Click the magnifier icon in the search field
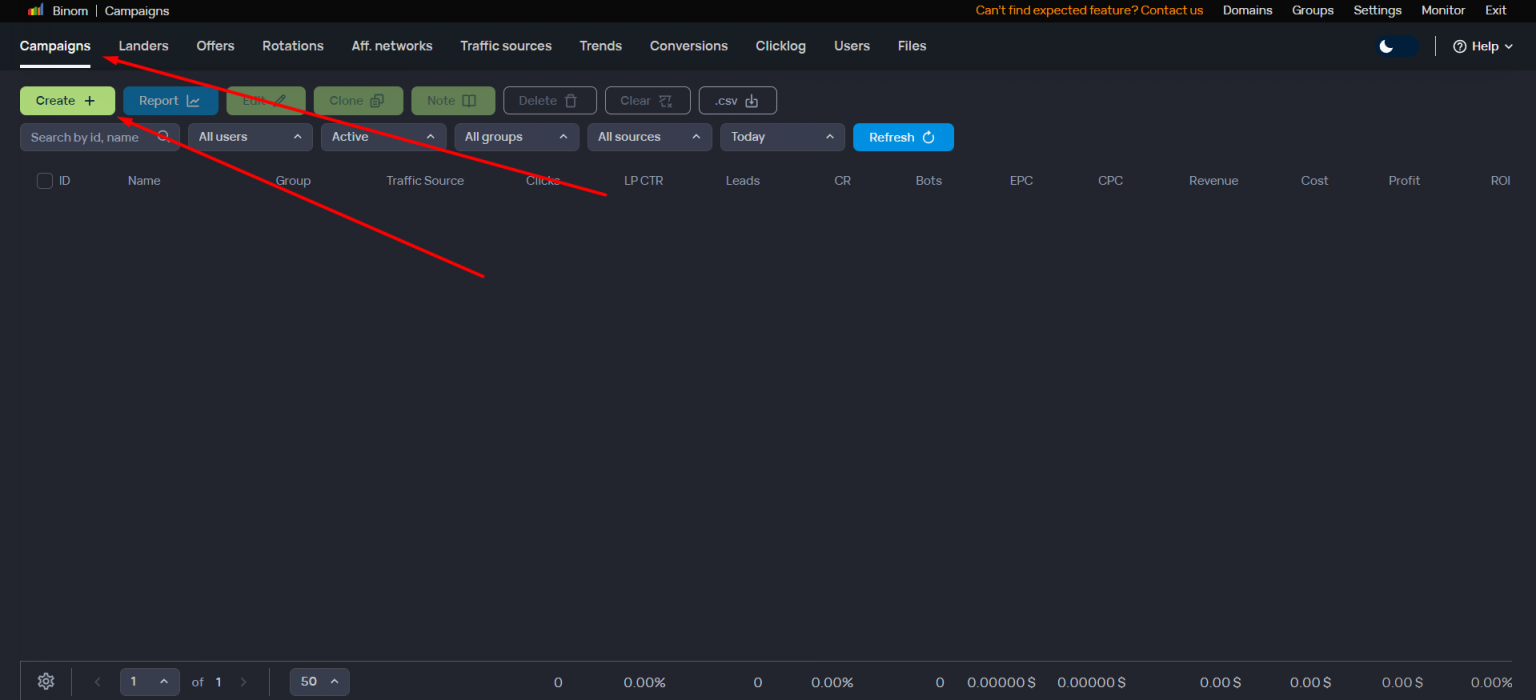This screenshot has height=700, width=1536. (163, 136)
